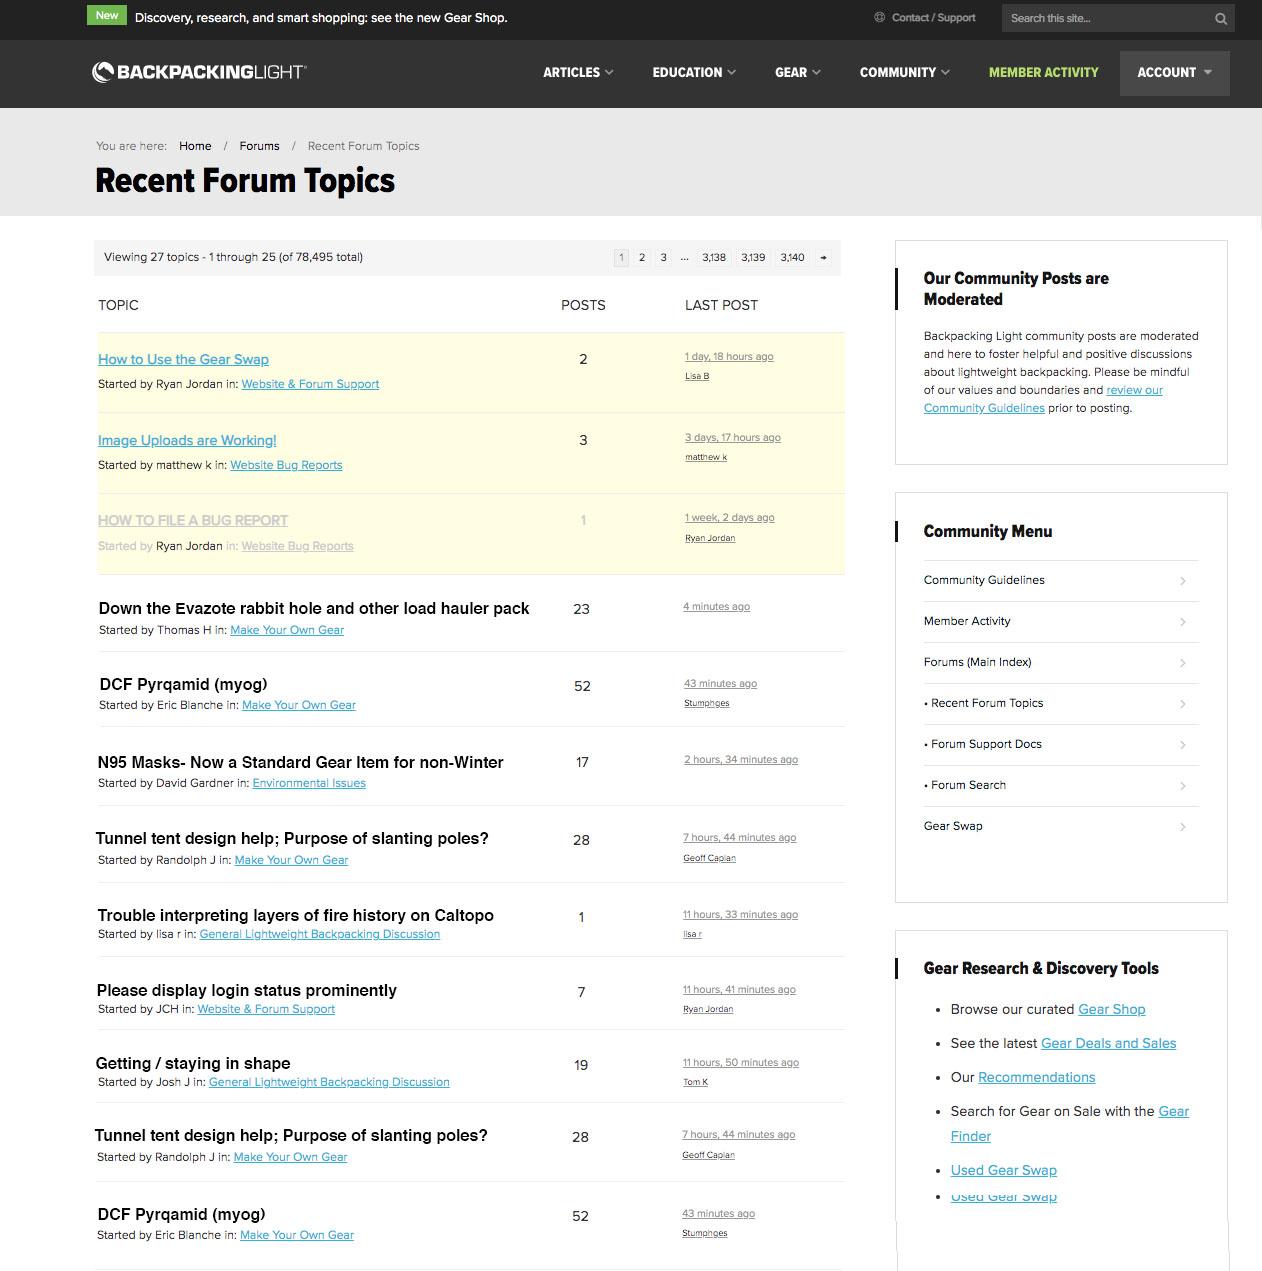Click the search magnifier icon

1220,18
